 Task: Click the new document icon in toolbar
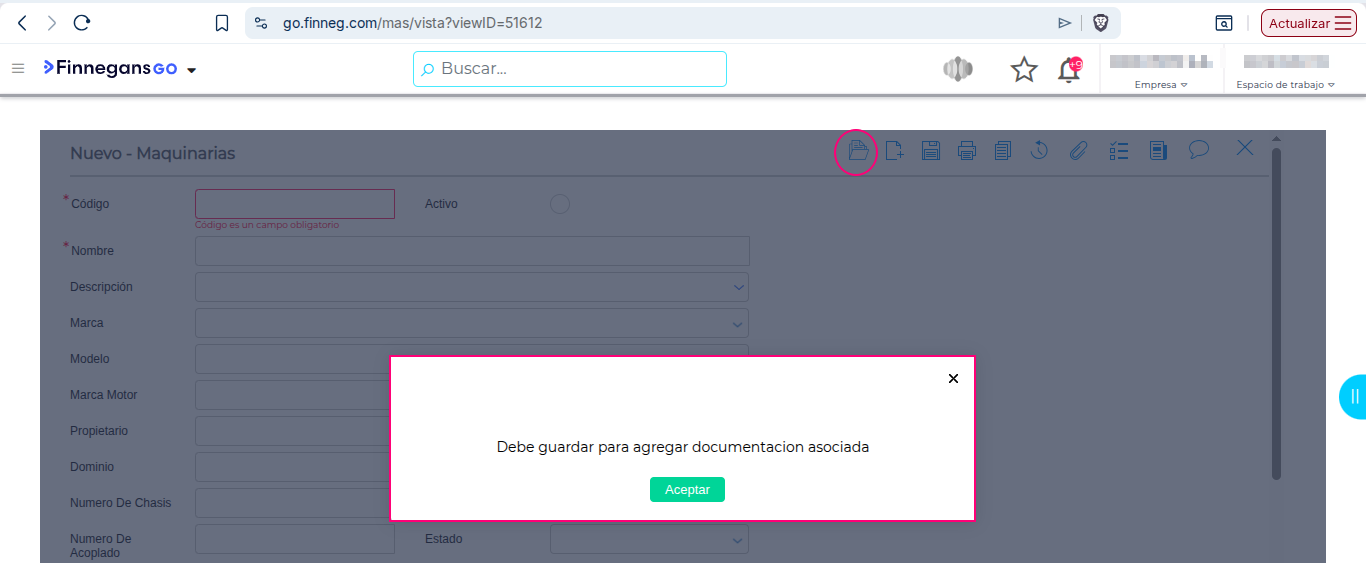click(x=894, y=151)
